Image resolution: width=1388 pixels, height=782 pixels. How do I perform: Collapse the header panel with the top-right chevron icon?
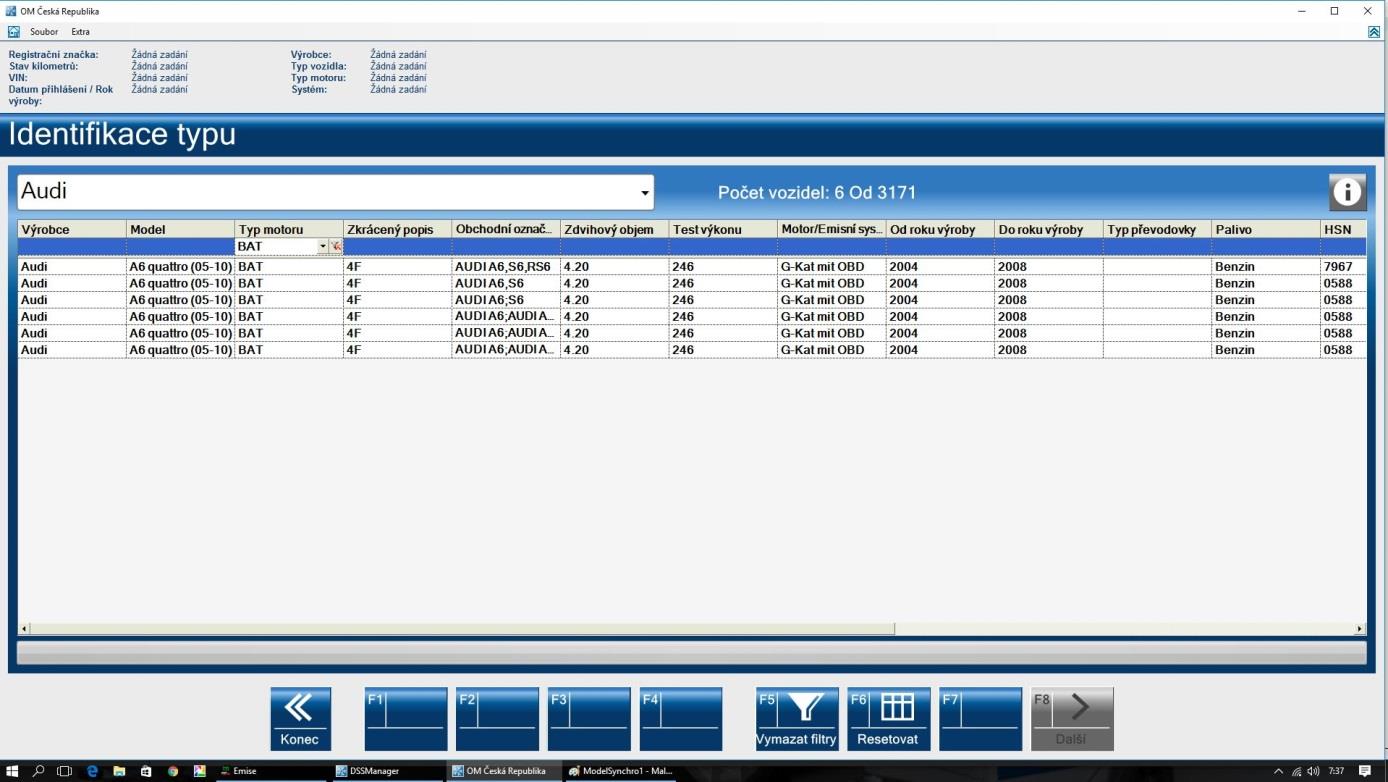point(1374,32)
